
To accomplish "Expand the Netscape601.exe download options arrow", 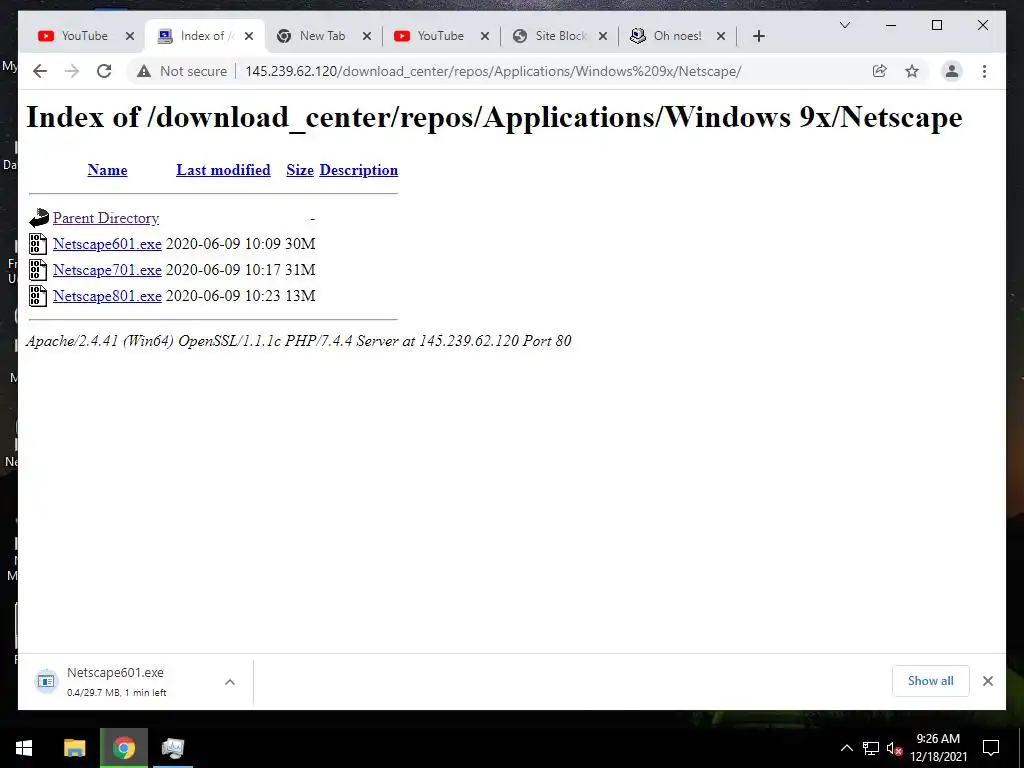I will click(230, 682).
